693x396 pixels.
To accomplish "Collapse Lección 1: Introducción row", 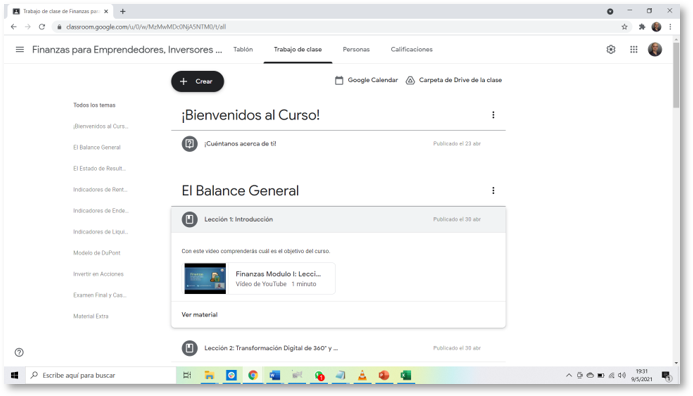I will [x=339, y=219].
